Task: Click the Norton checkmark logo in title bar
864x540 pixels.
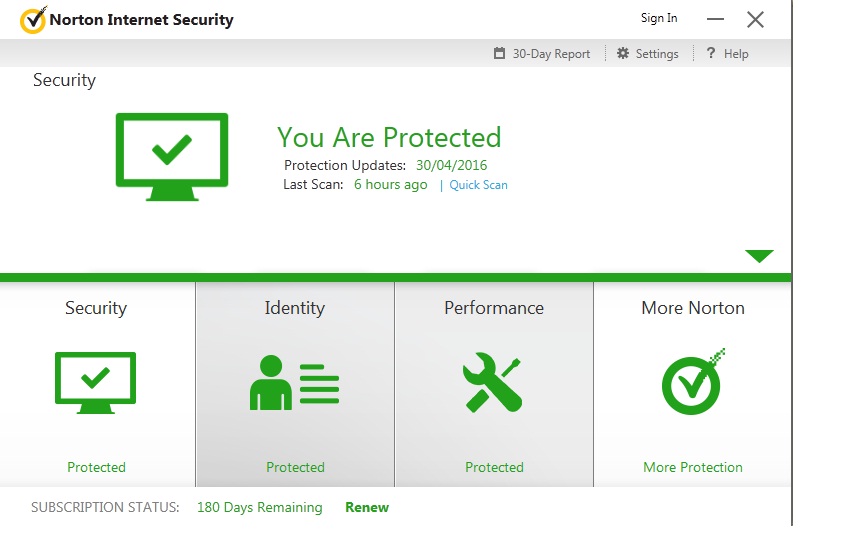Action: [x=33, y=20]
